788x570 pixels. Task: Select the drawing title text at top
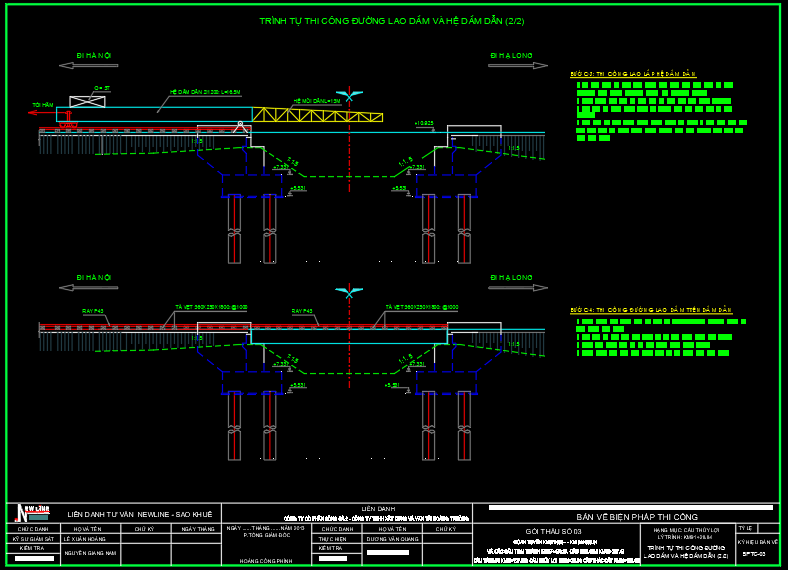pos(392,20)
